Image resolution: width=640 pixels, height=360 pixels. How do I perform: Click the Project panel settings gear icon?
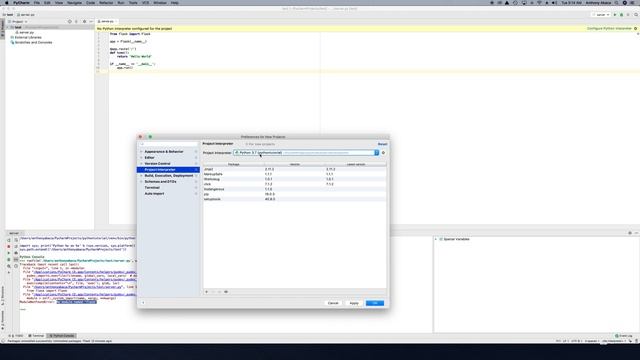pyautogui.click(x=84, y=22)
